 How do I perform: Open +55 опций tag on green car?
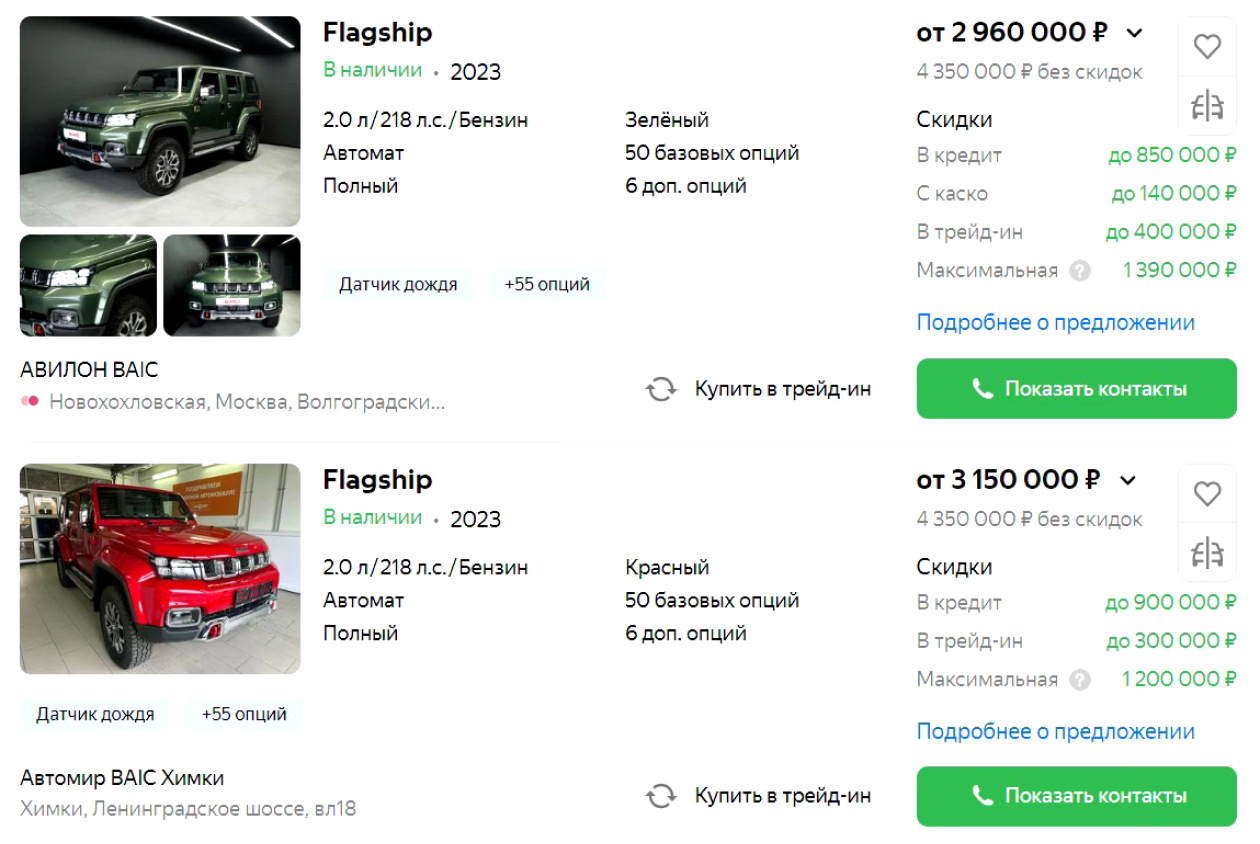point(547,284)
